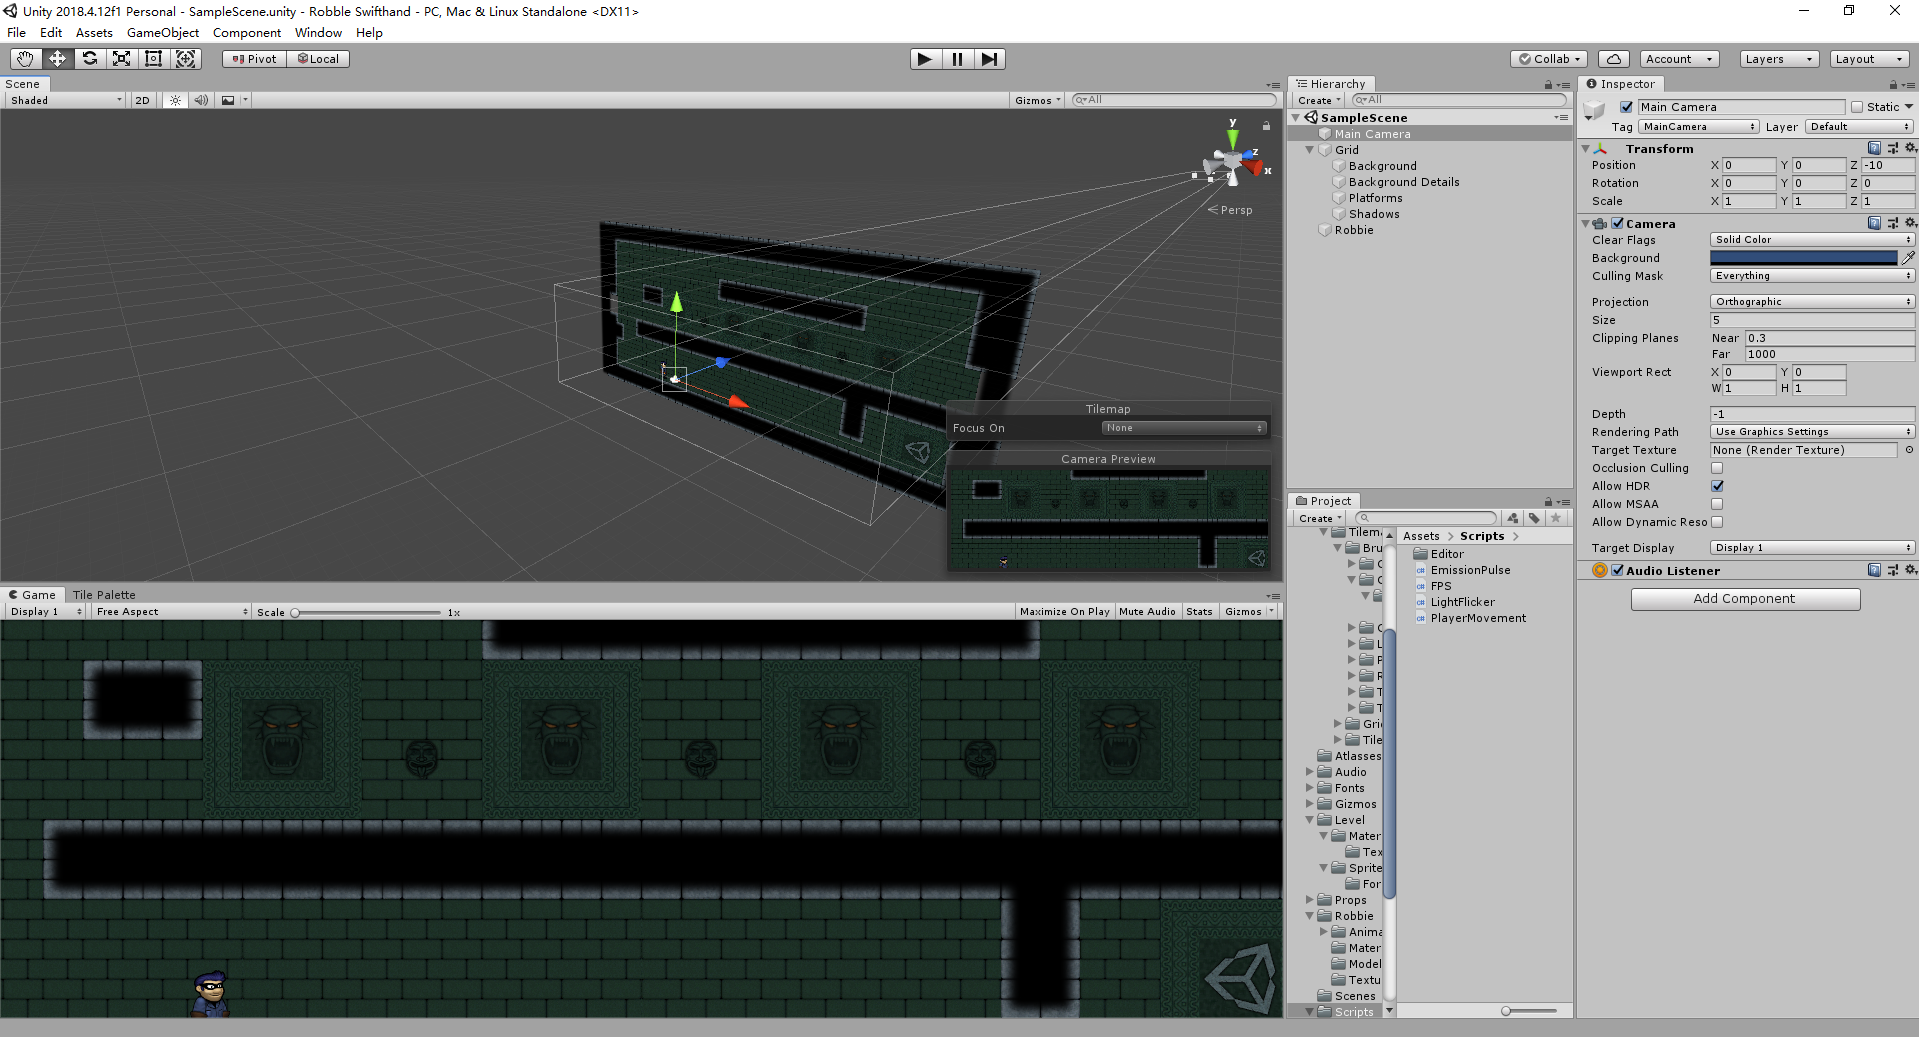Click the Play button

pyautogui.click(x=925, y=59)
